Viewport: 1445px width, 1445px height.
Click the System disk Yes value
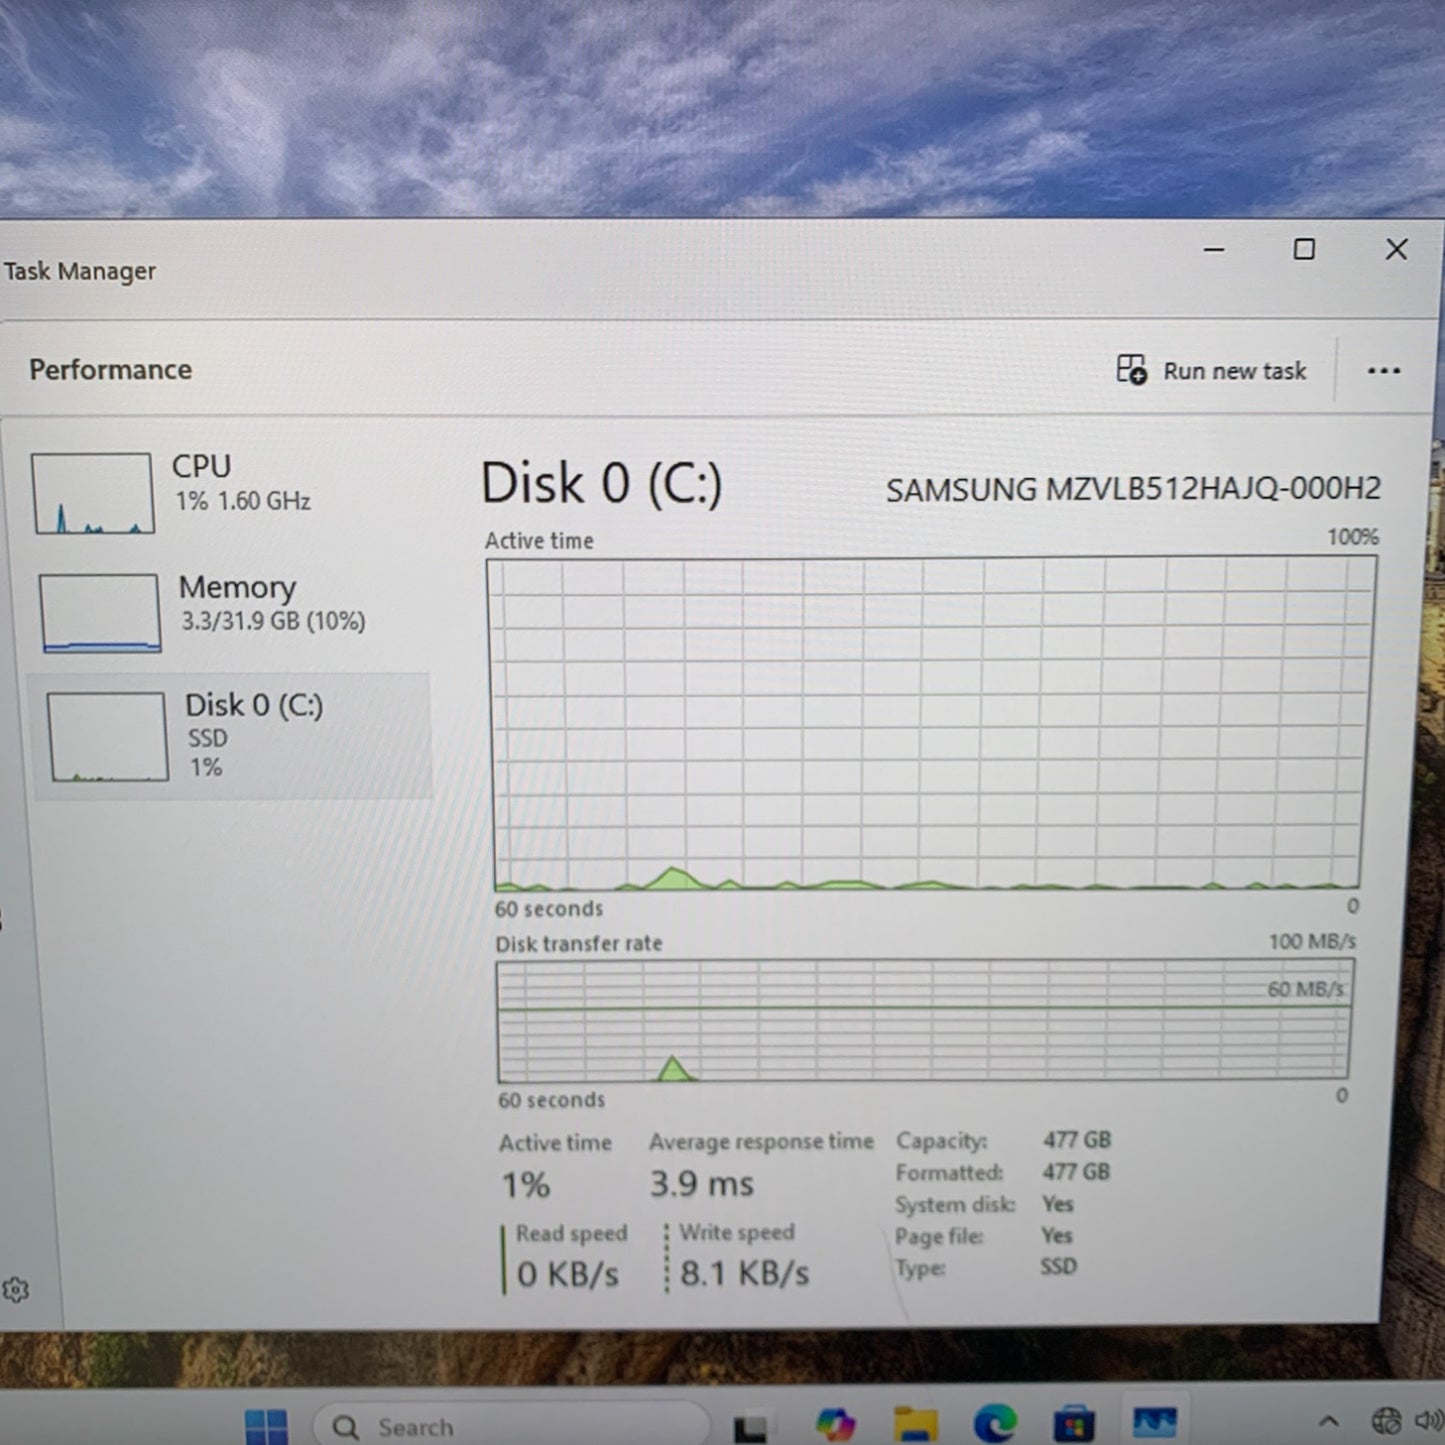[x=1057, y=1204]
